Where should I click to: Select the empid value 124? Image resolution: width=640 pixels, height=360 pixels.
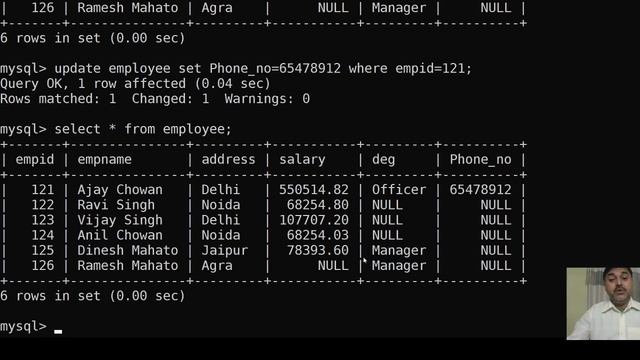[42, 235]
